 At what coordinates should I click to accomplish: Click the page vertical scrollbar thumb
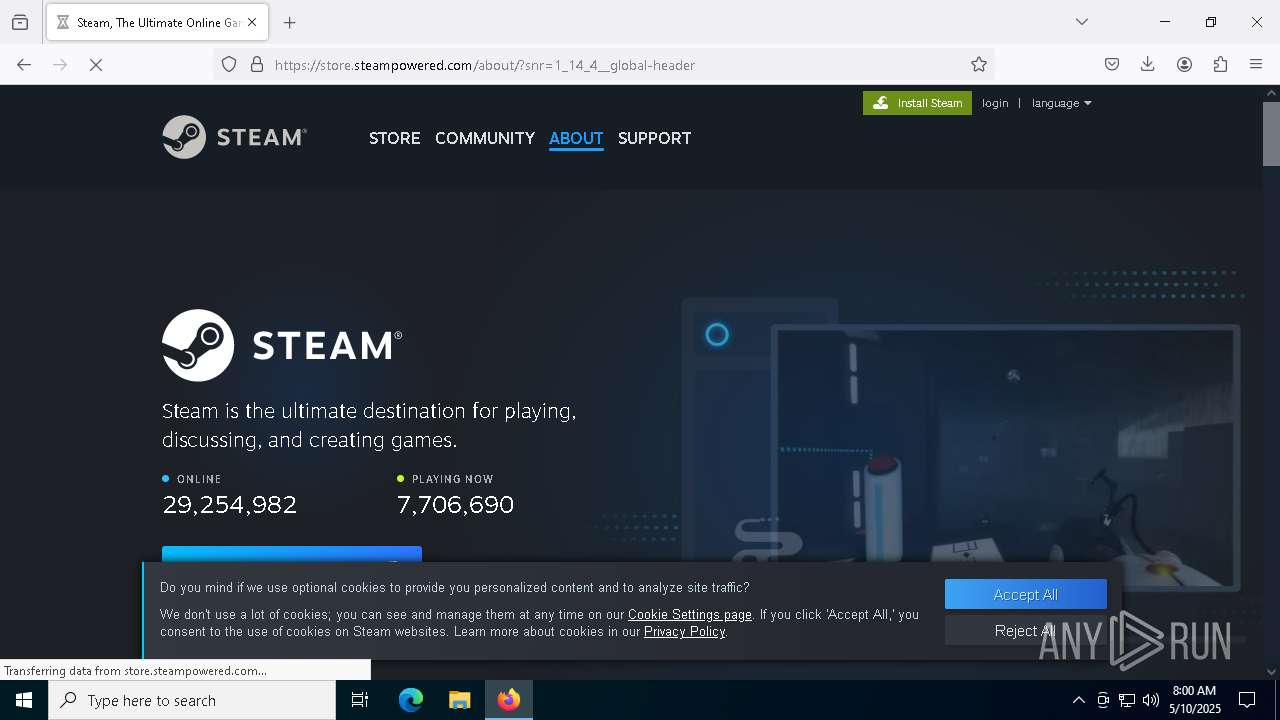coord(1271,133)
